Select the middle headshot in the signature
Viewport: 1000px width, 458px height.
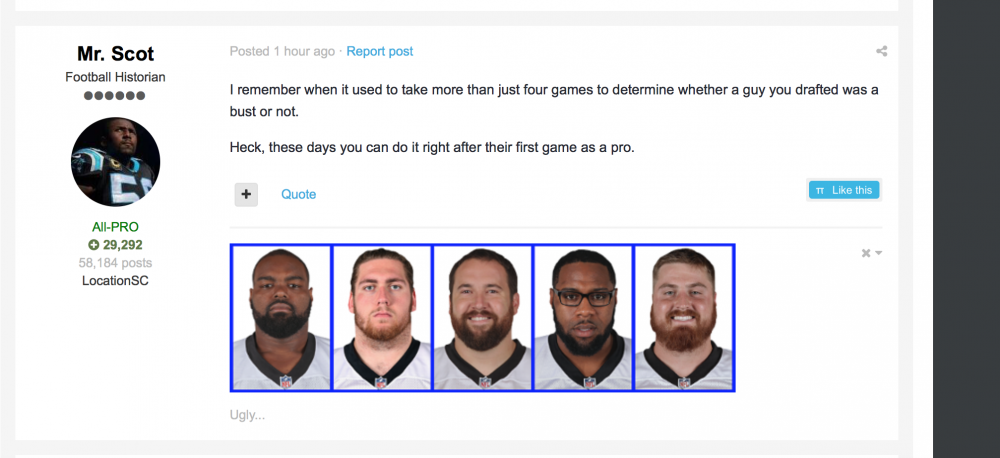point(483,318)
